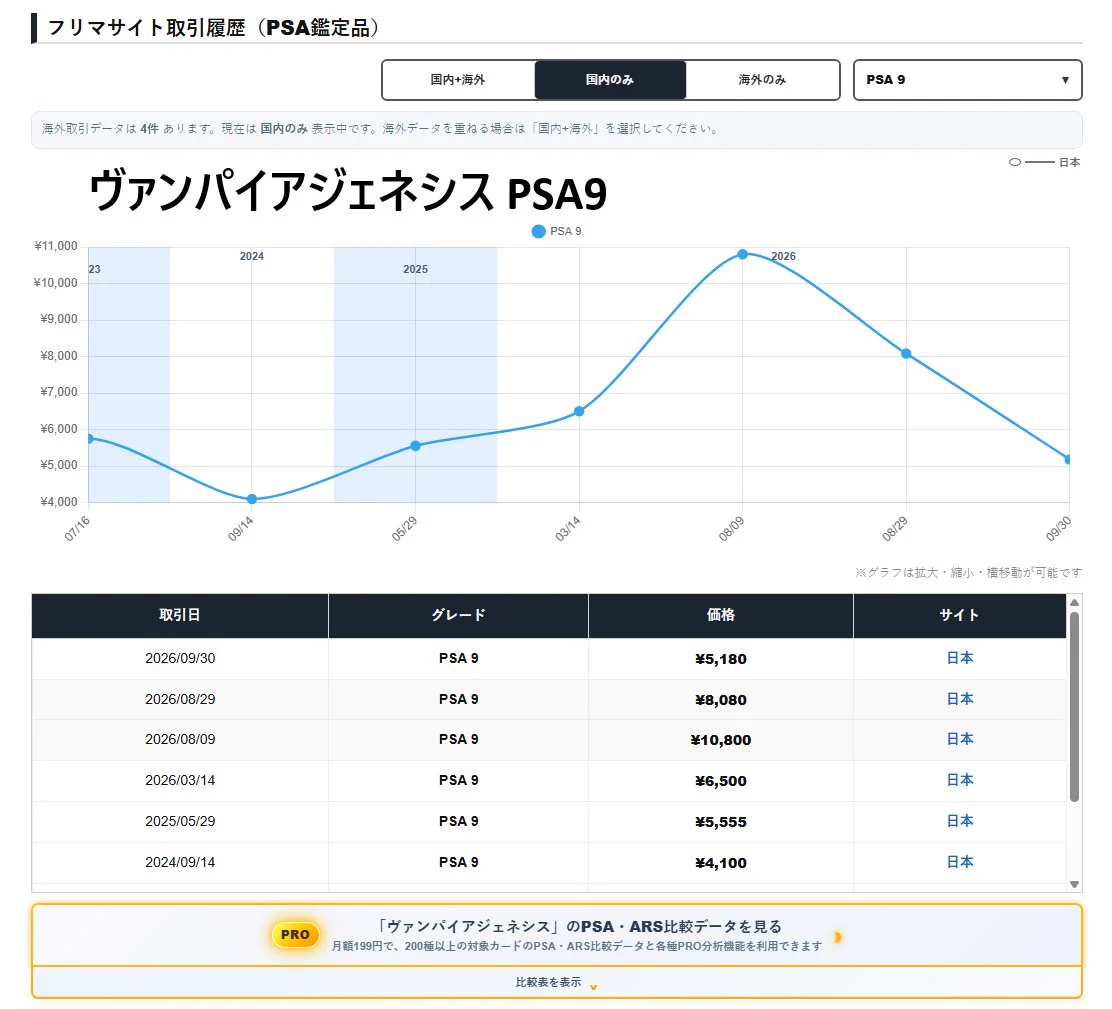This screenshot has height=1009, width=1112.
Task: Open the PSA・ARS比較データ promo banner
Action: 557,935
